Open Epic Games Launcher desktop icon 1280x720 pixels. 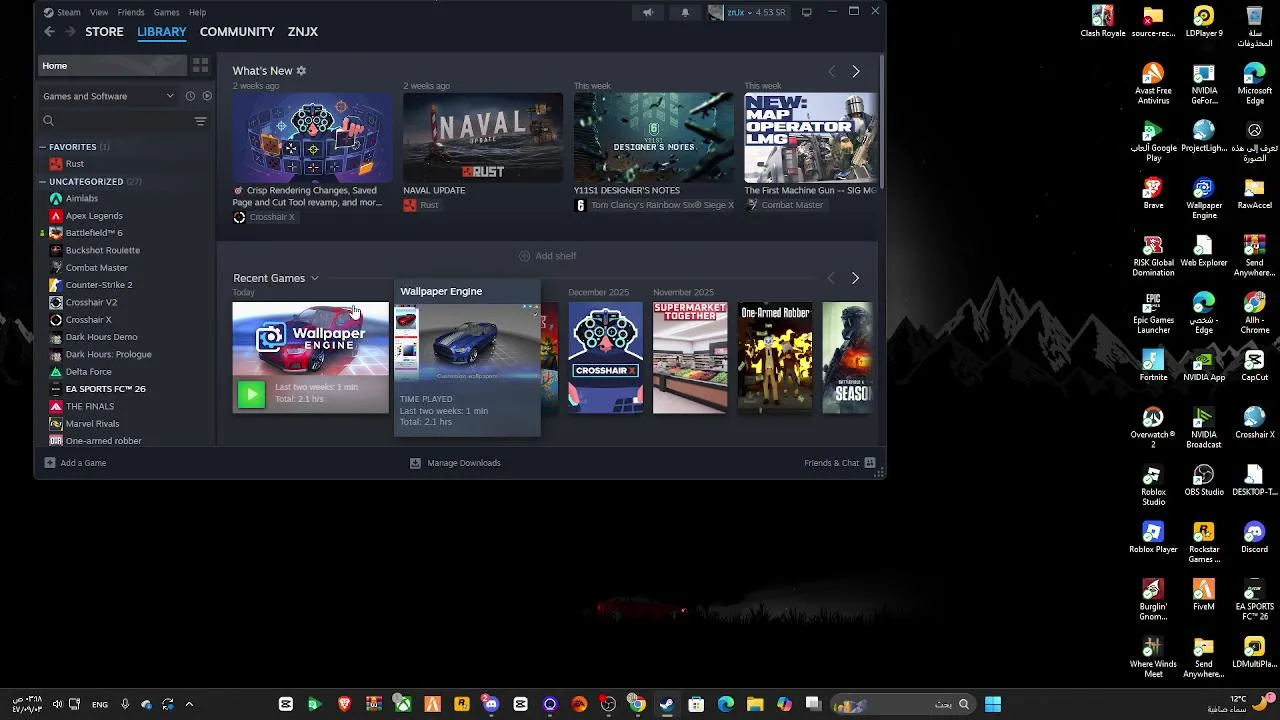pyautogui.click(x=1153, y=314)
